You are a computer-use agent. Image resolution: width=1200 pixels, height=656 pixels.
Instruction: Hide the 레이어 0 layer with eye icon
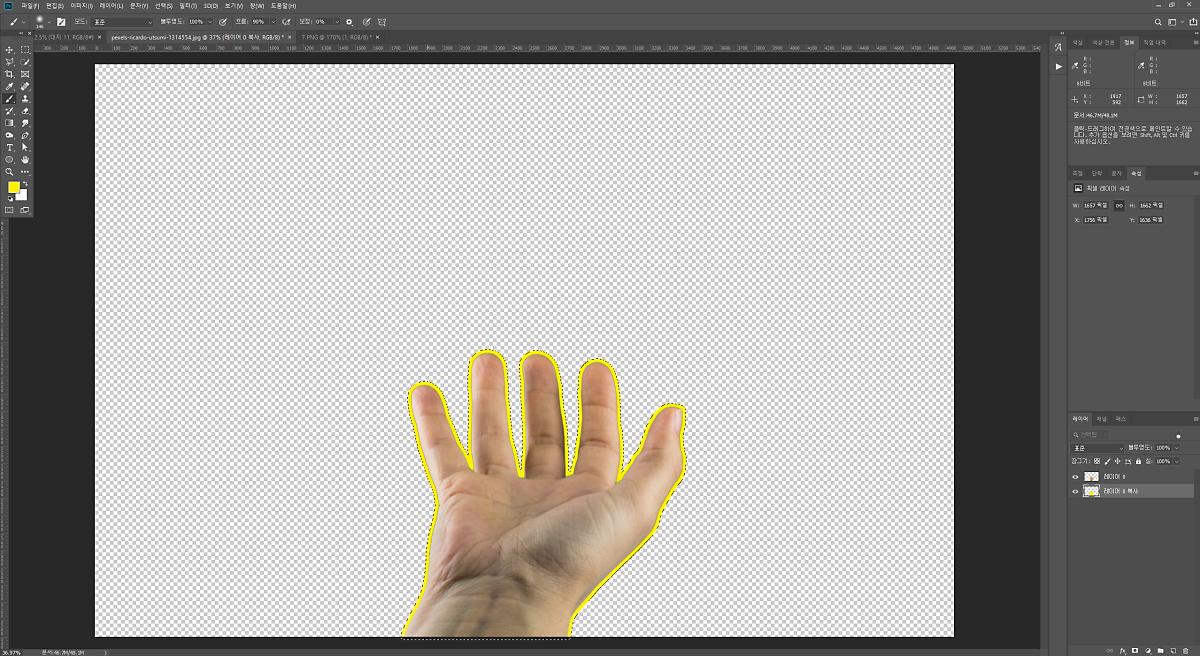[x=1076, y=476]
